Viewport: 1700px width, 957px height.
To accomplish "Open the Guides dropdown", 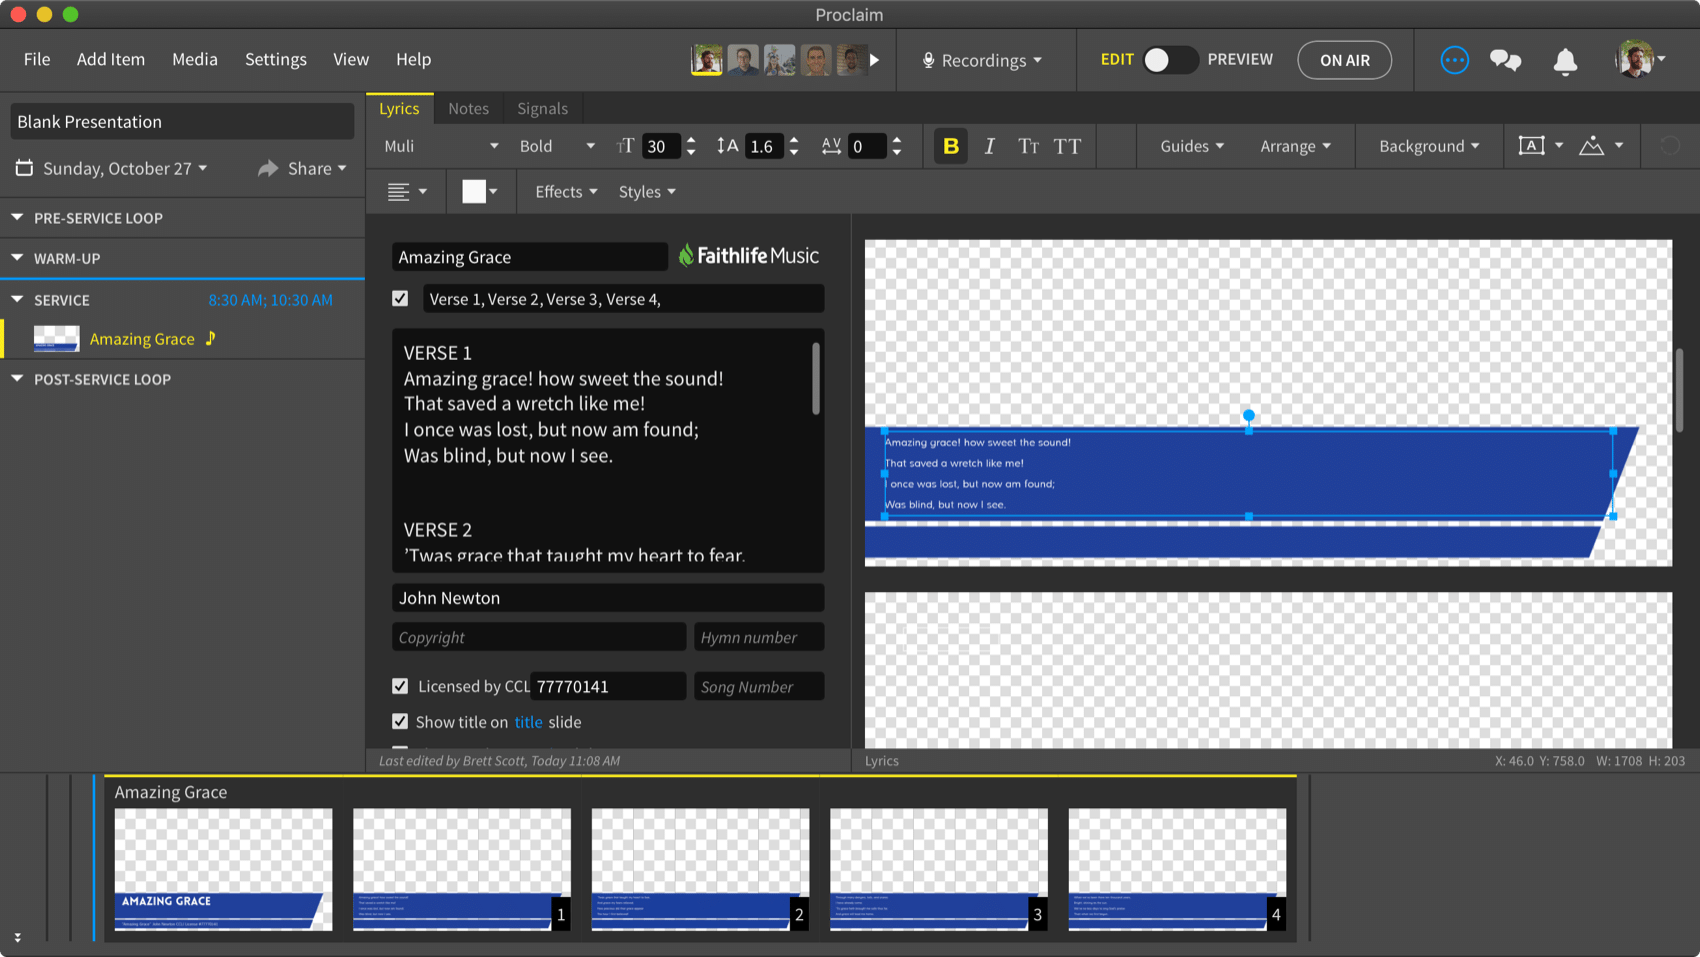I will (1192, 146).
